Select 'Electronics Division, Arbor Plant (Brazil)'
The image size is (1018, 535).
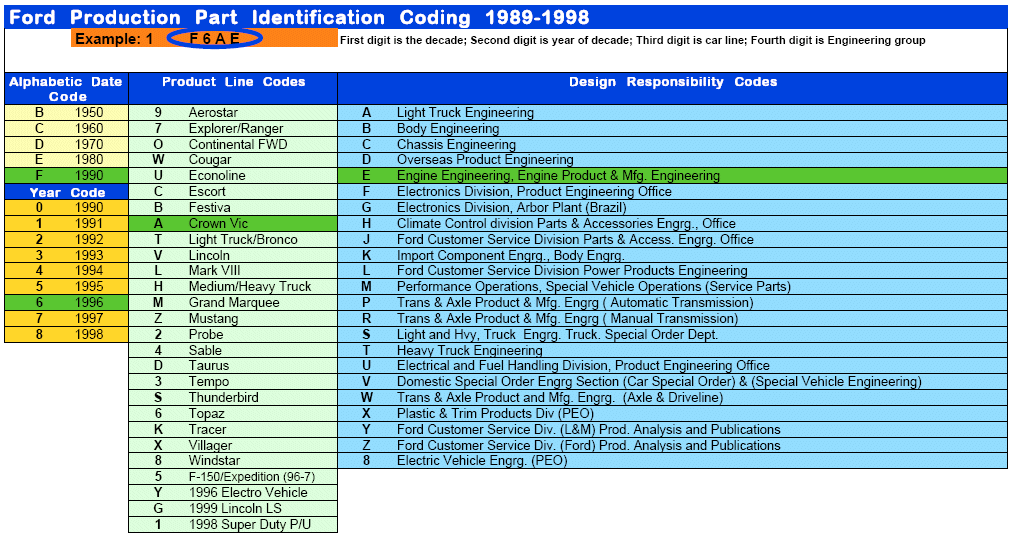pyautogui.click(x=673, y=208)
